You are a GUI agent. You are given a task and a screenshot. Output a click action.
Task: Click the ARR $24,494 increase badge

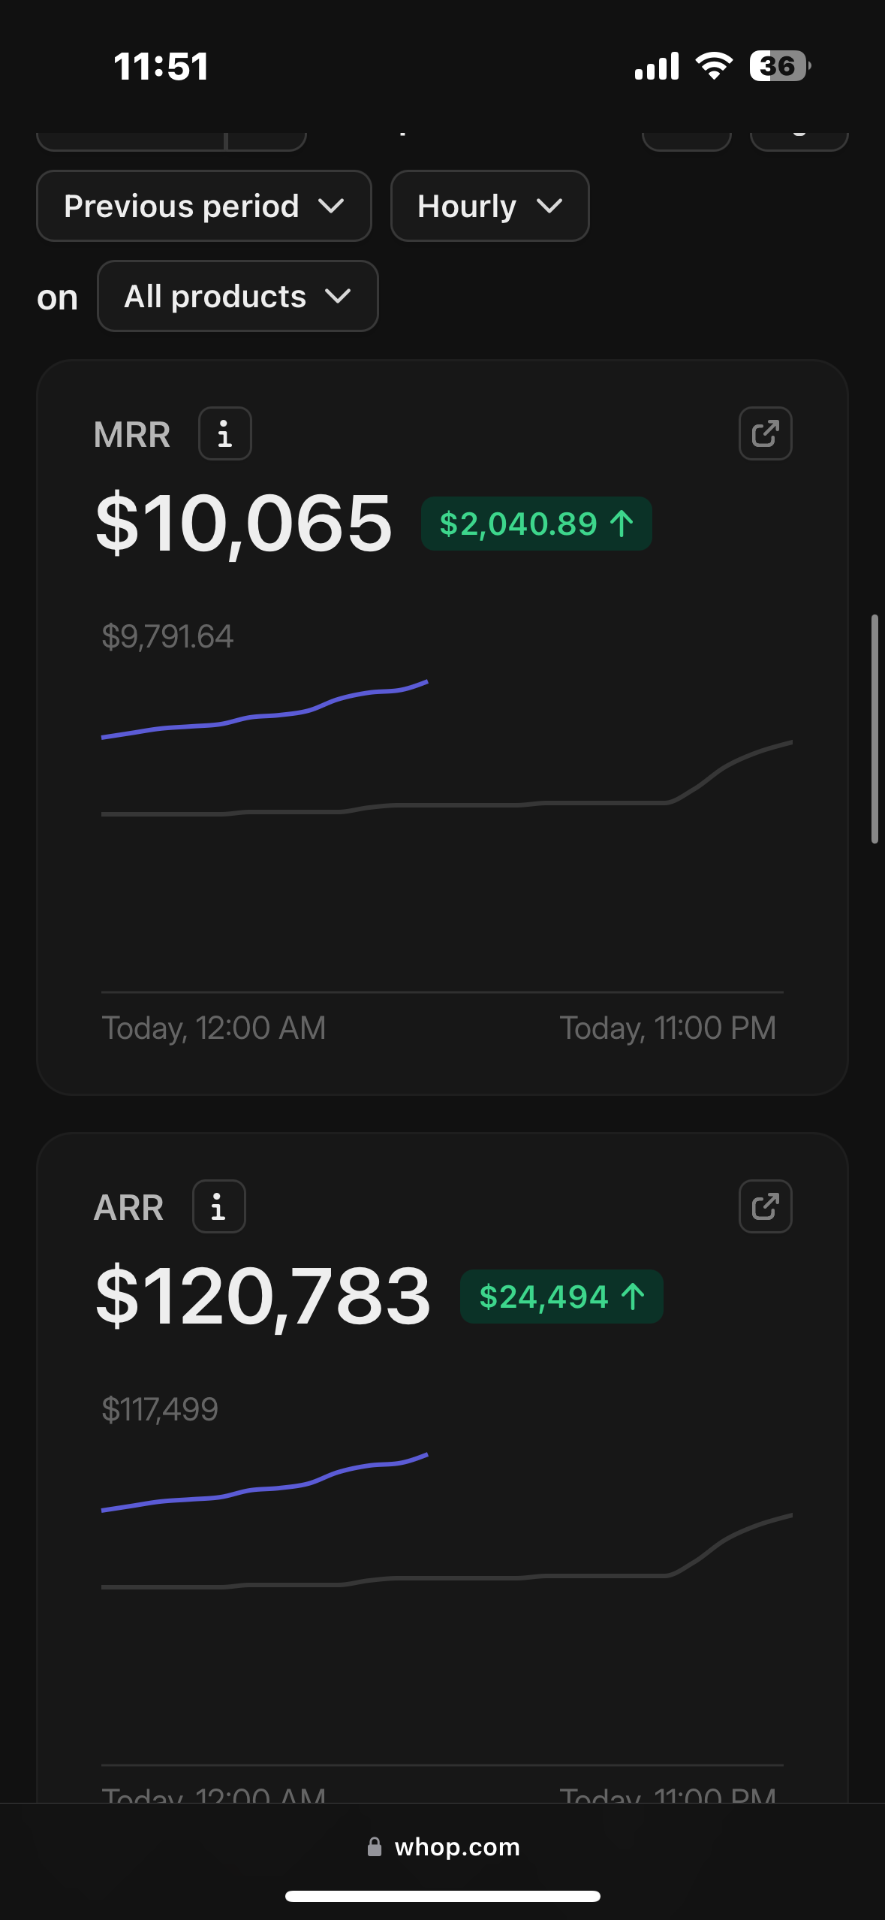tap(561, 1297)
